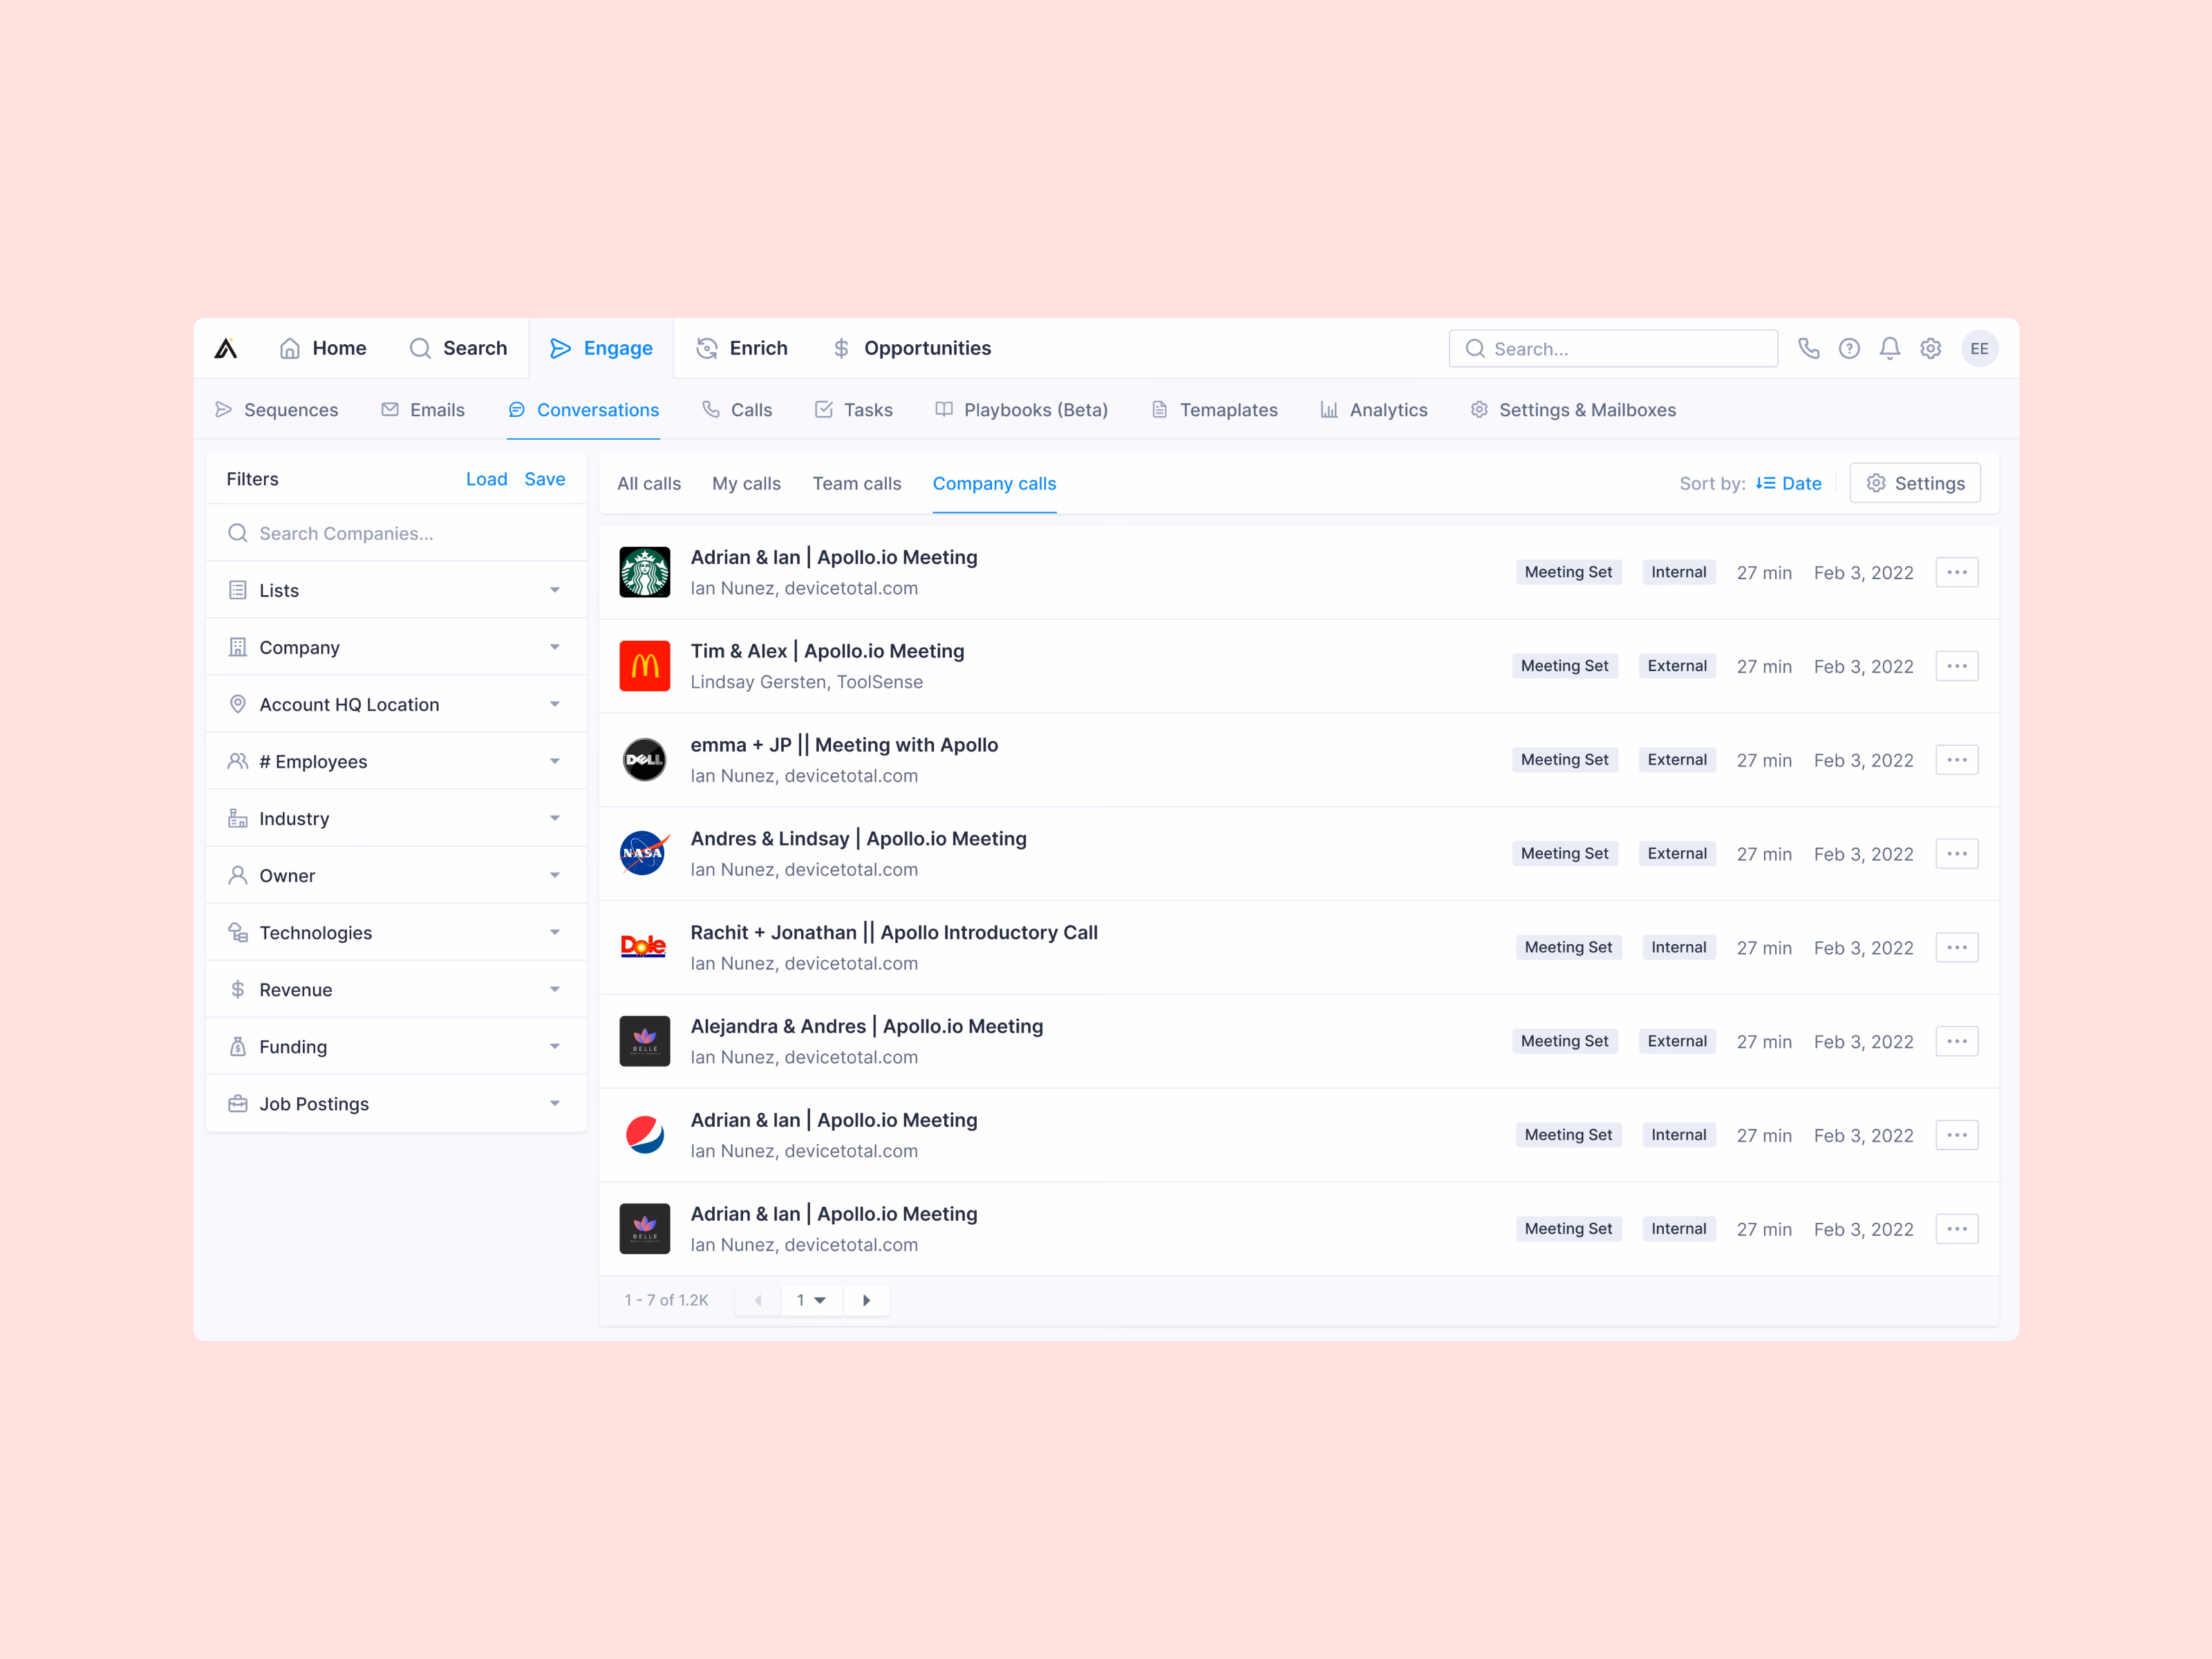Expand the Company filter
The height and width of the screenshot is (1659, 2212).
[x=396, y=647]
